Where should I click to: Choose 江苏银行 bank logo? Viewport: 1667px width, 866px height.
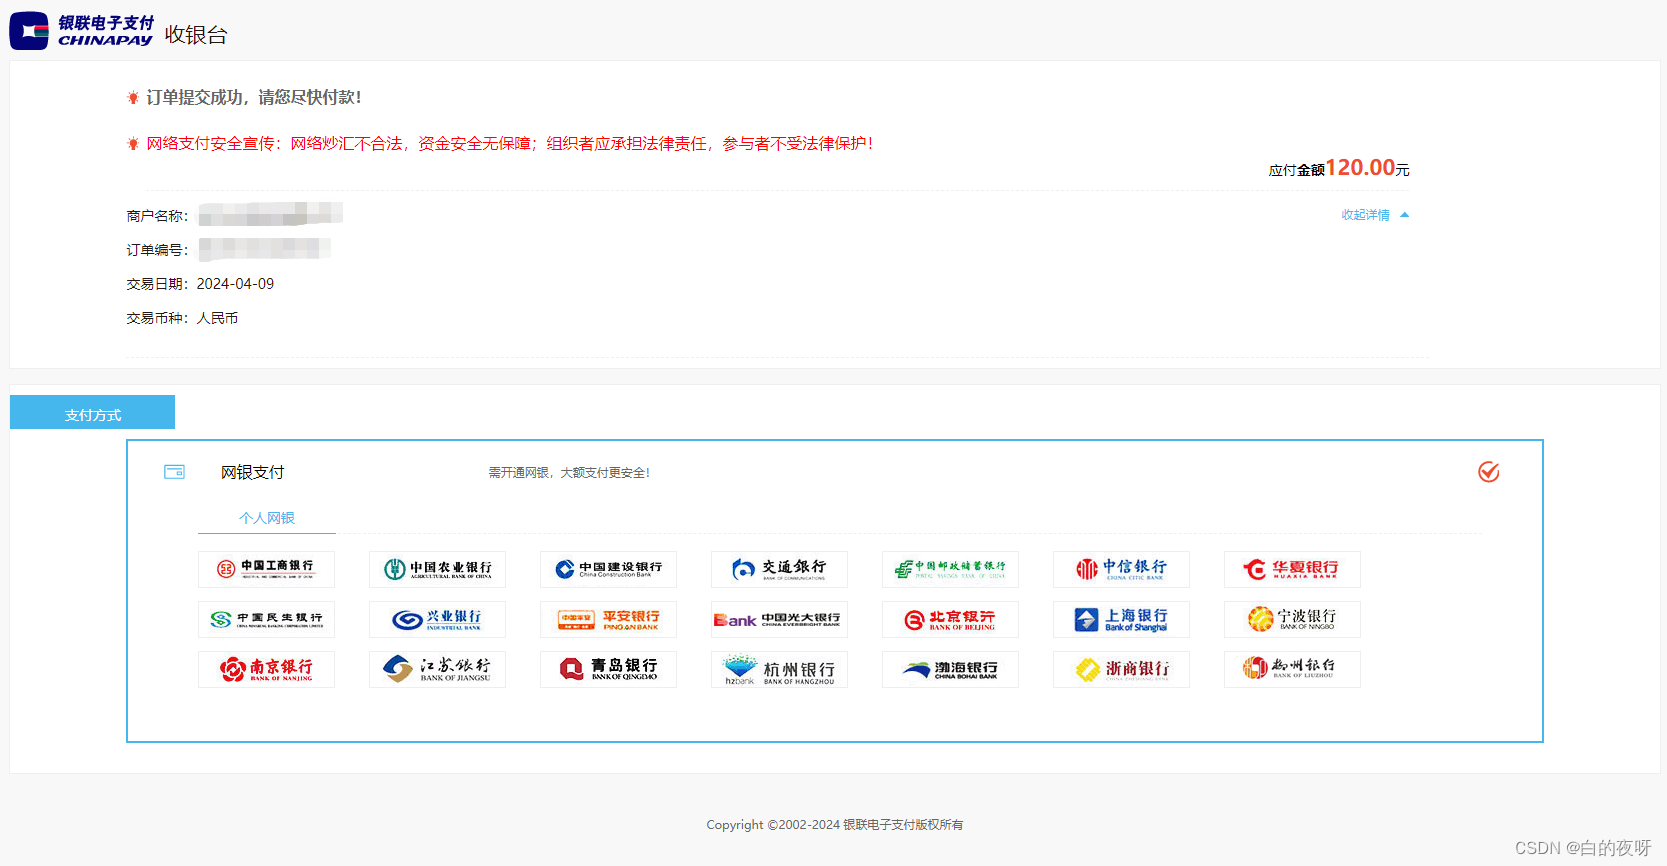click(437, 669)
